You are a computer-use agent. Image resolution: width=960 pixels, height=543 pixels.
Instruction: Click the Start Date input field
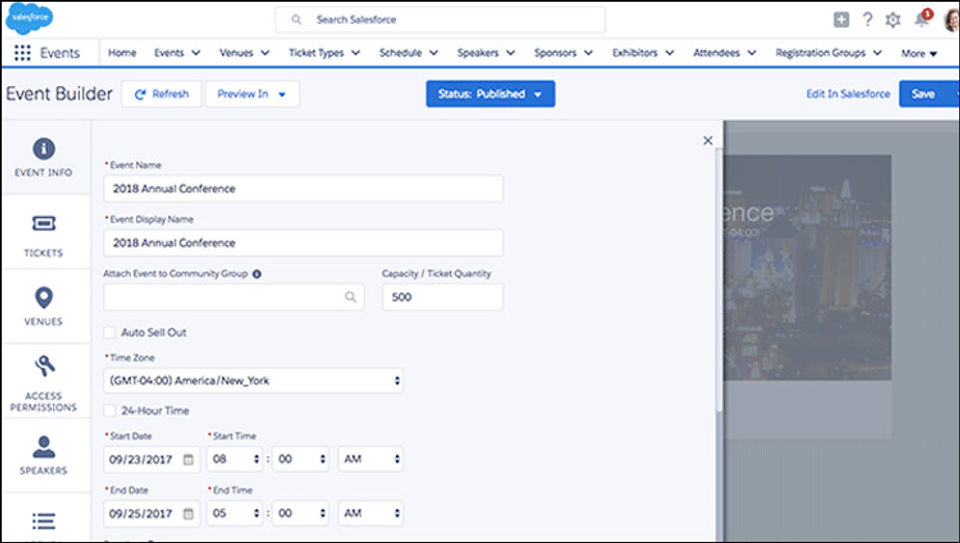(152, 459)
